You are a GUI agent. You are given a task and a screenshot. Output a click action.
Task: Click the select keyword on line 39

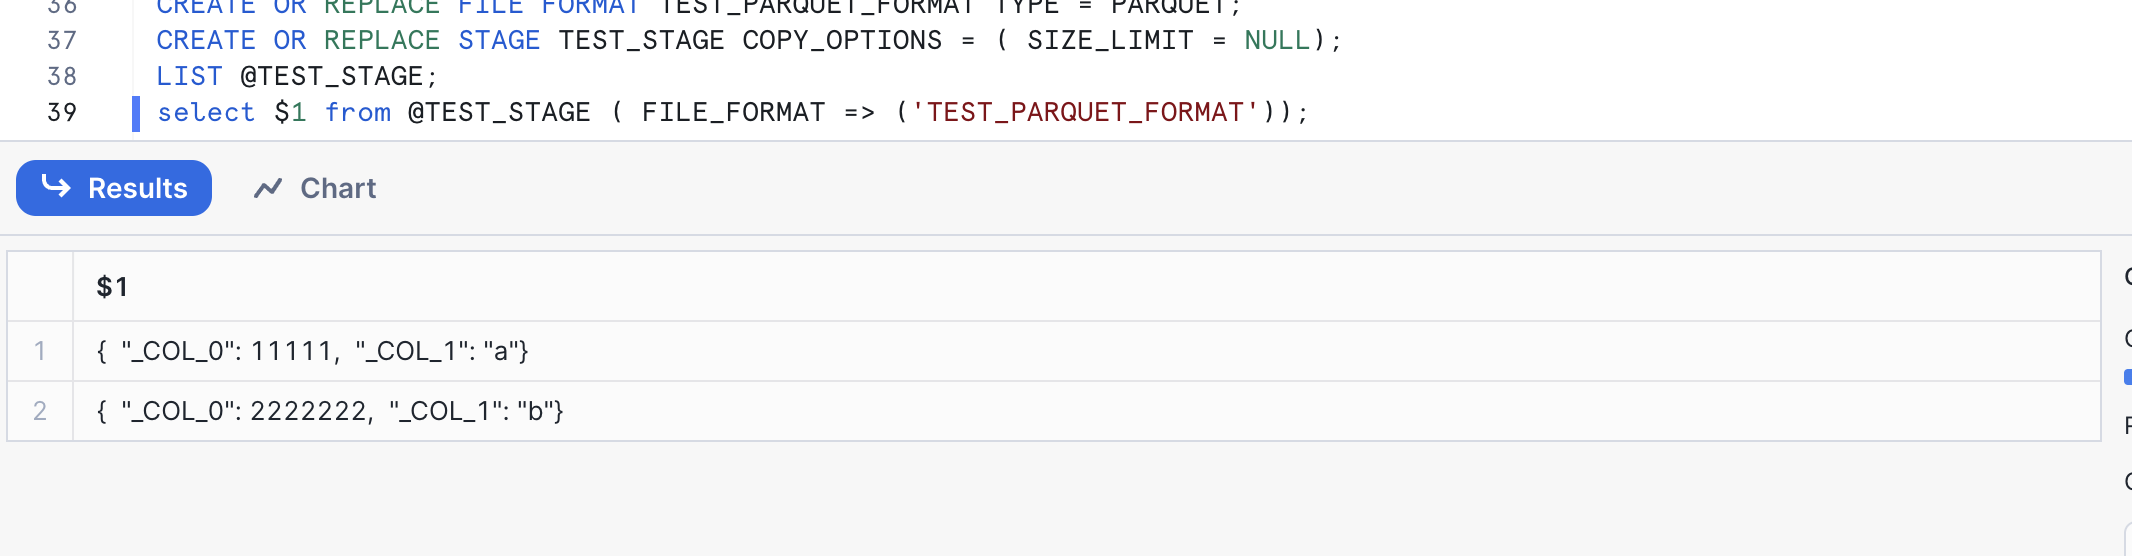tap(206, 112)
